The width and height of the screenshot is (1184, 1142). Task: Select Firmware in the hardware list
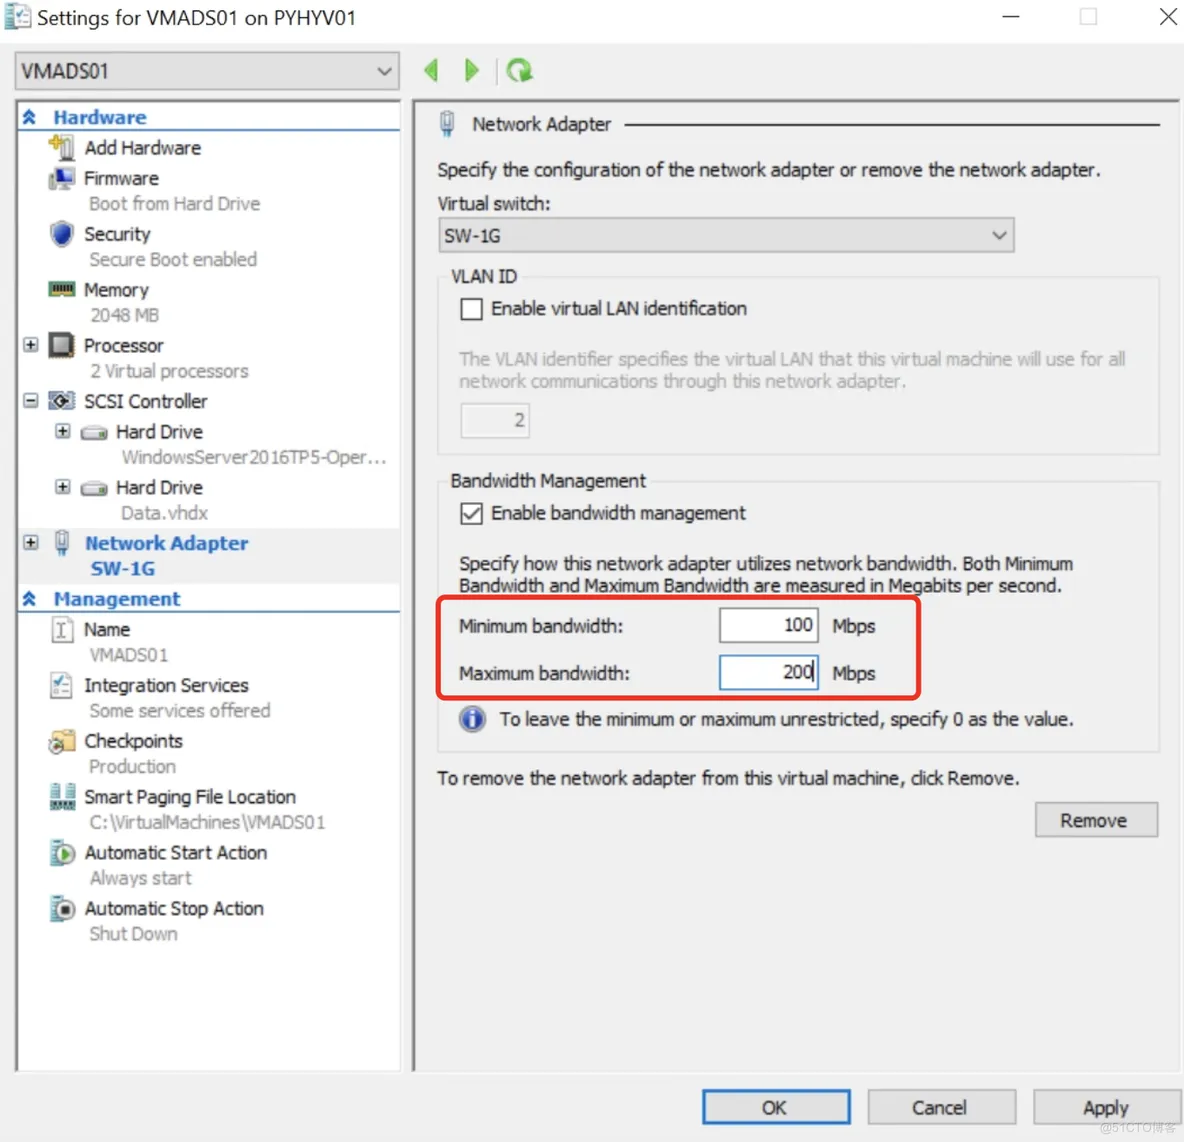122,178
